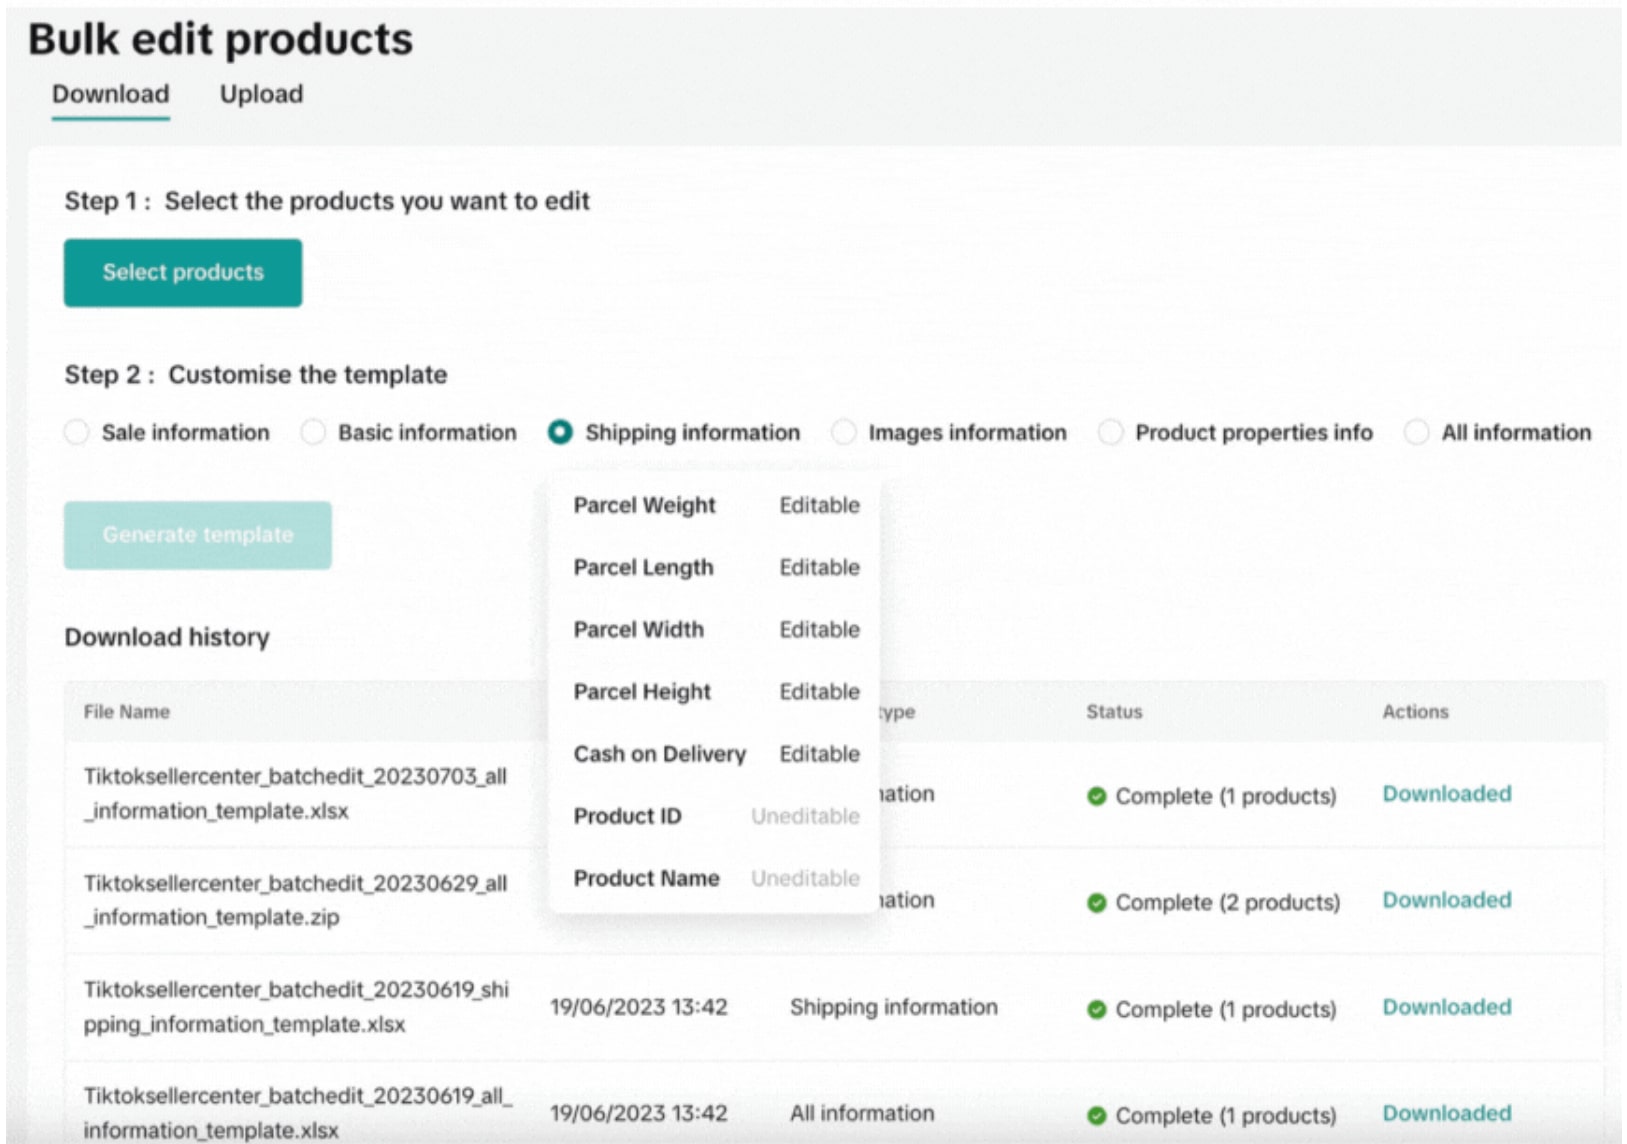
Task: Click Downloaded link for shipping information template
Action: (1446, 1007)
